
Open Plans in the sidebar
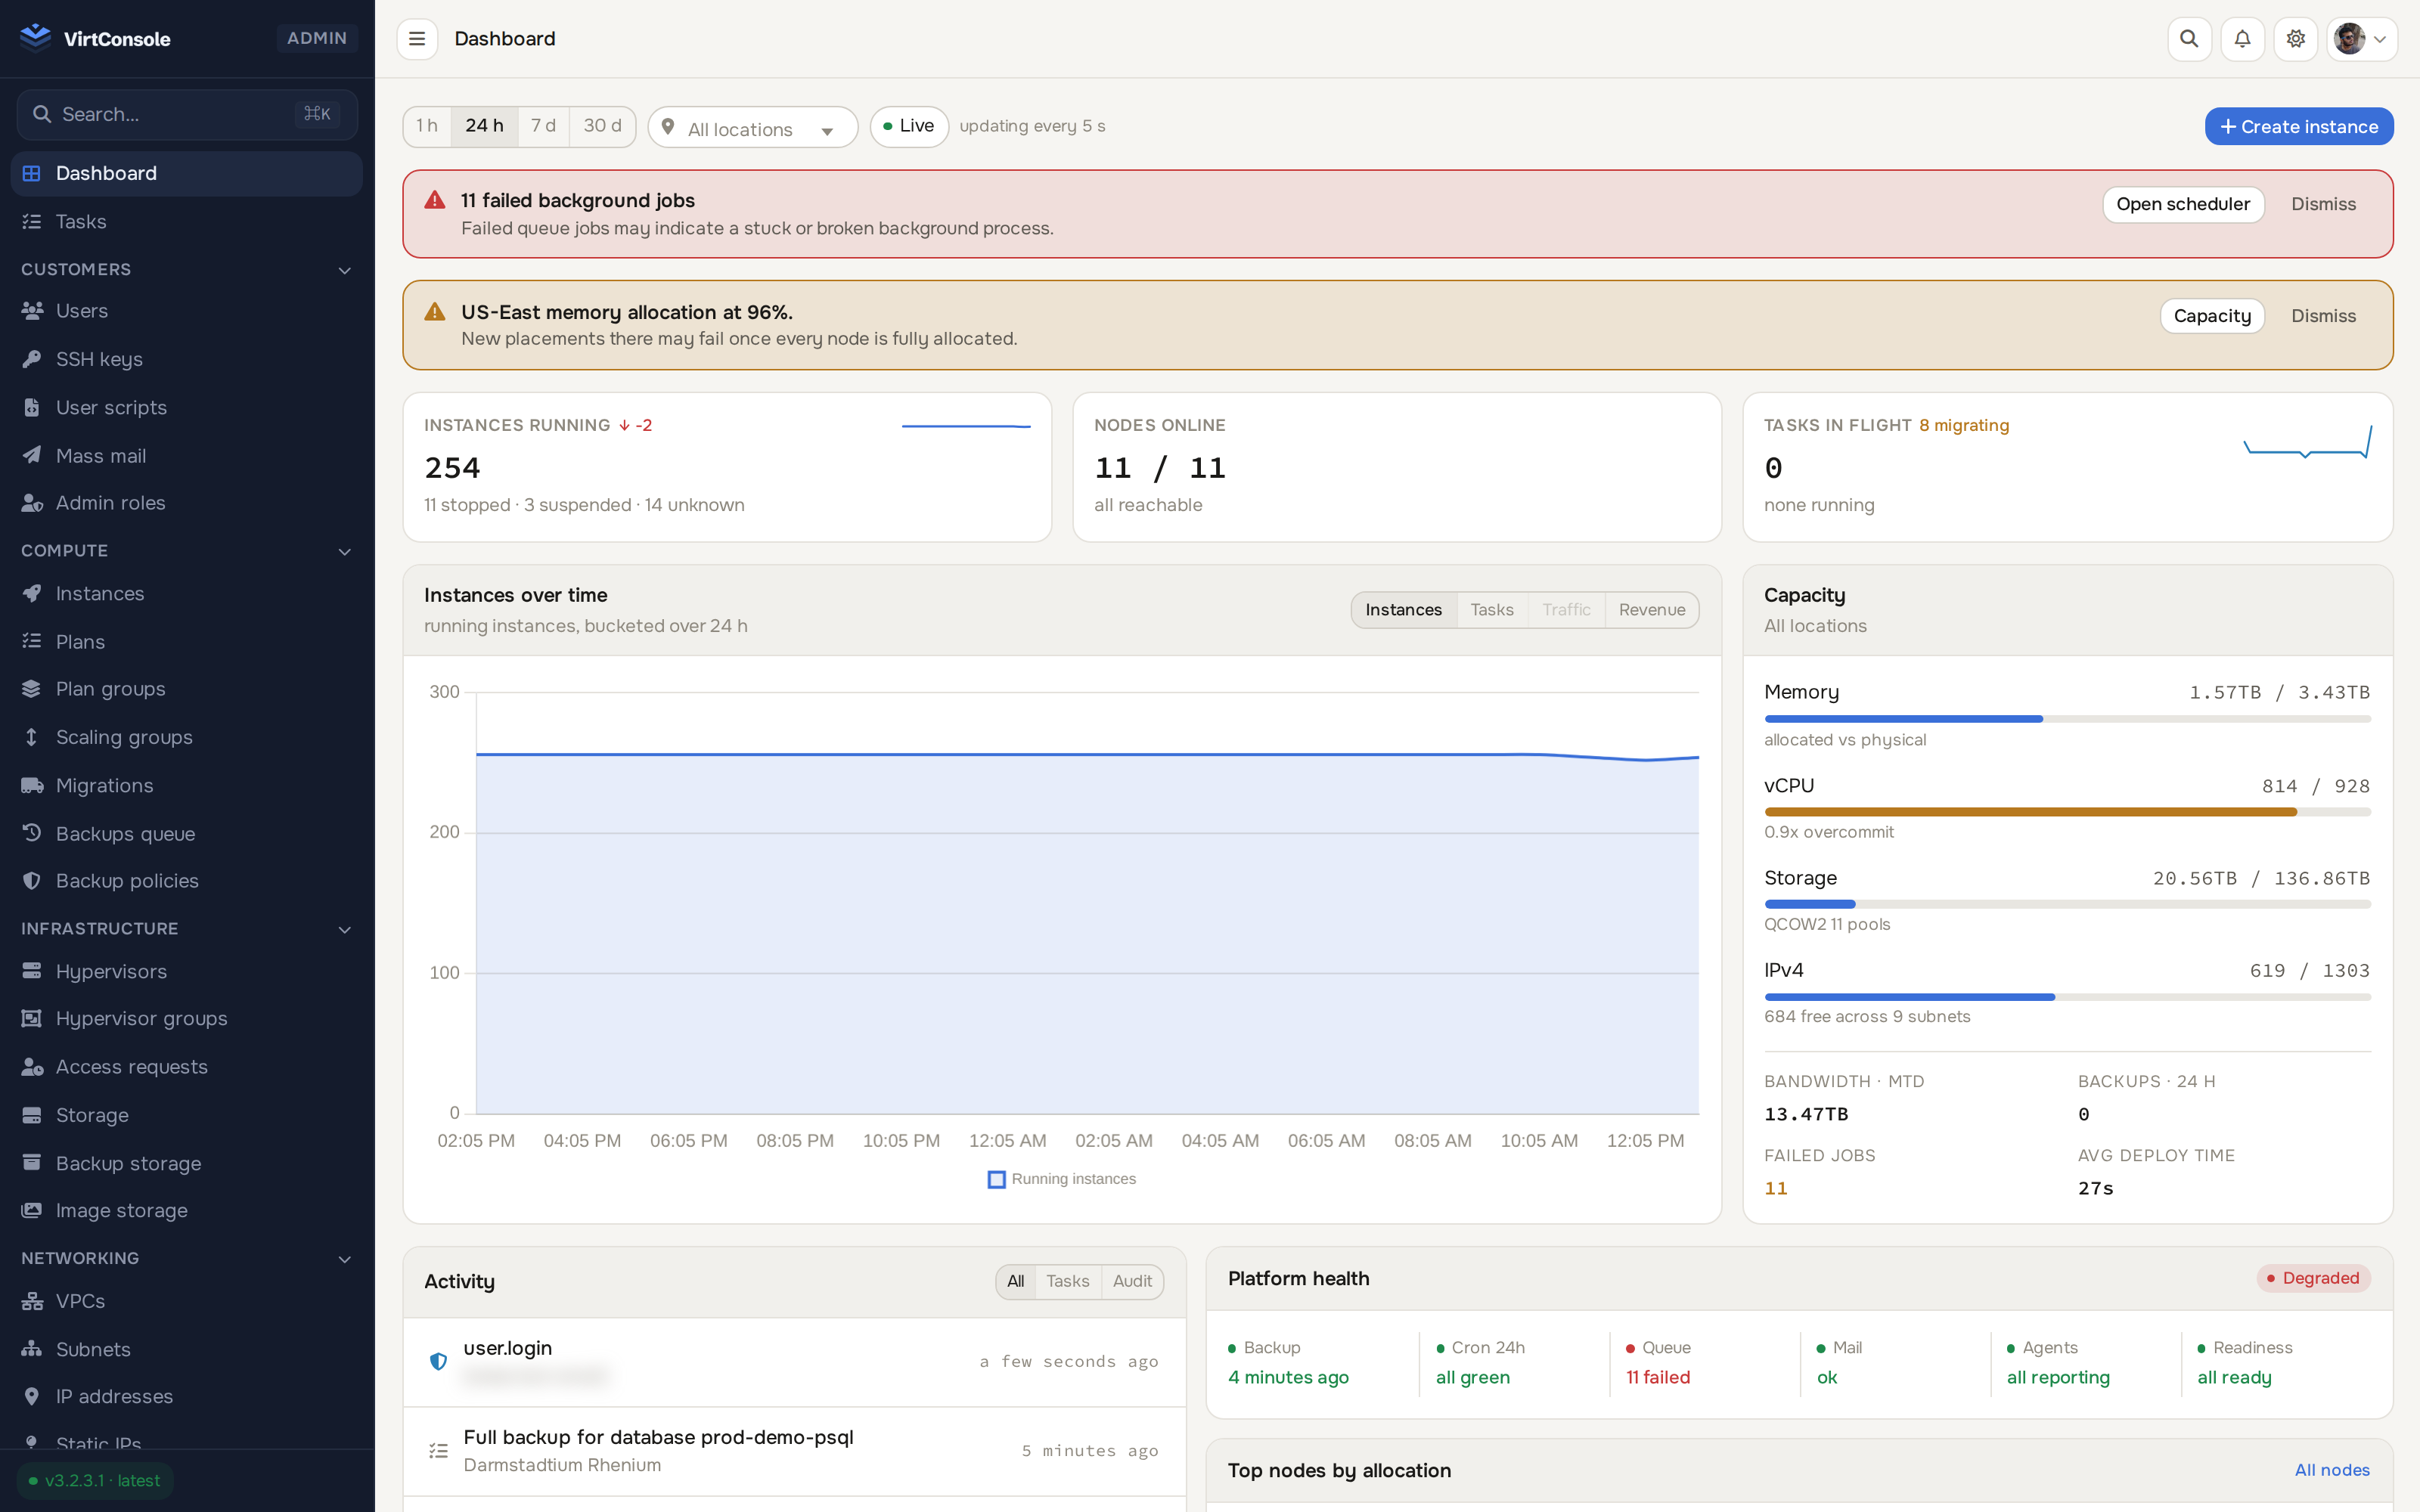(186, 641)
